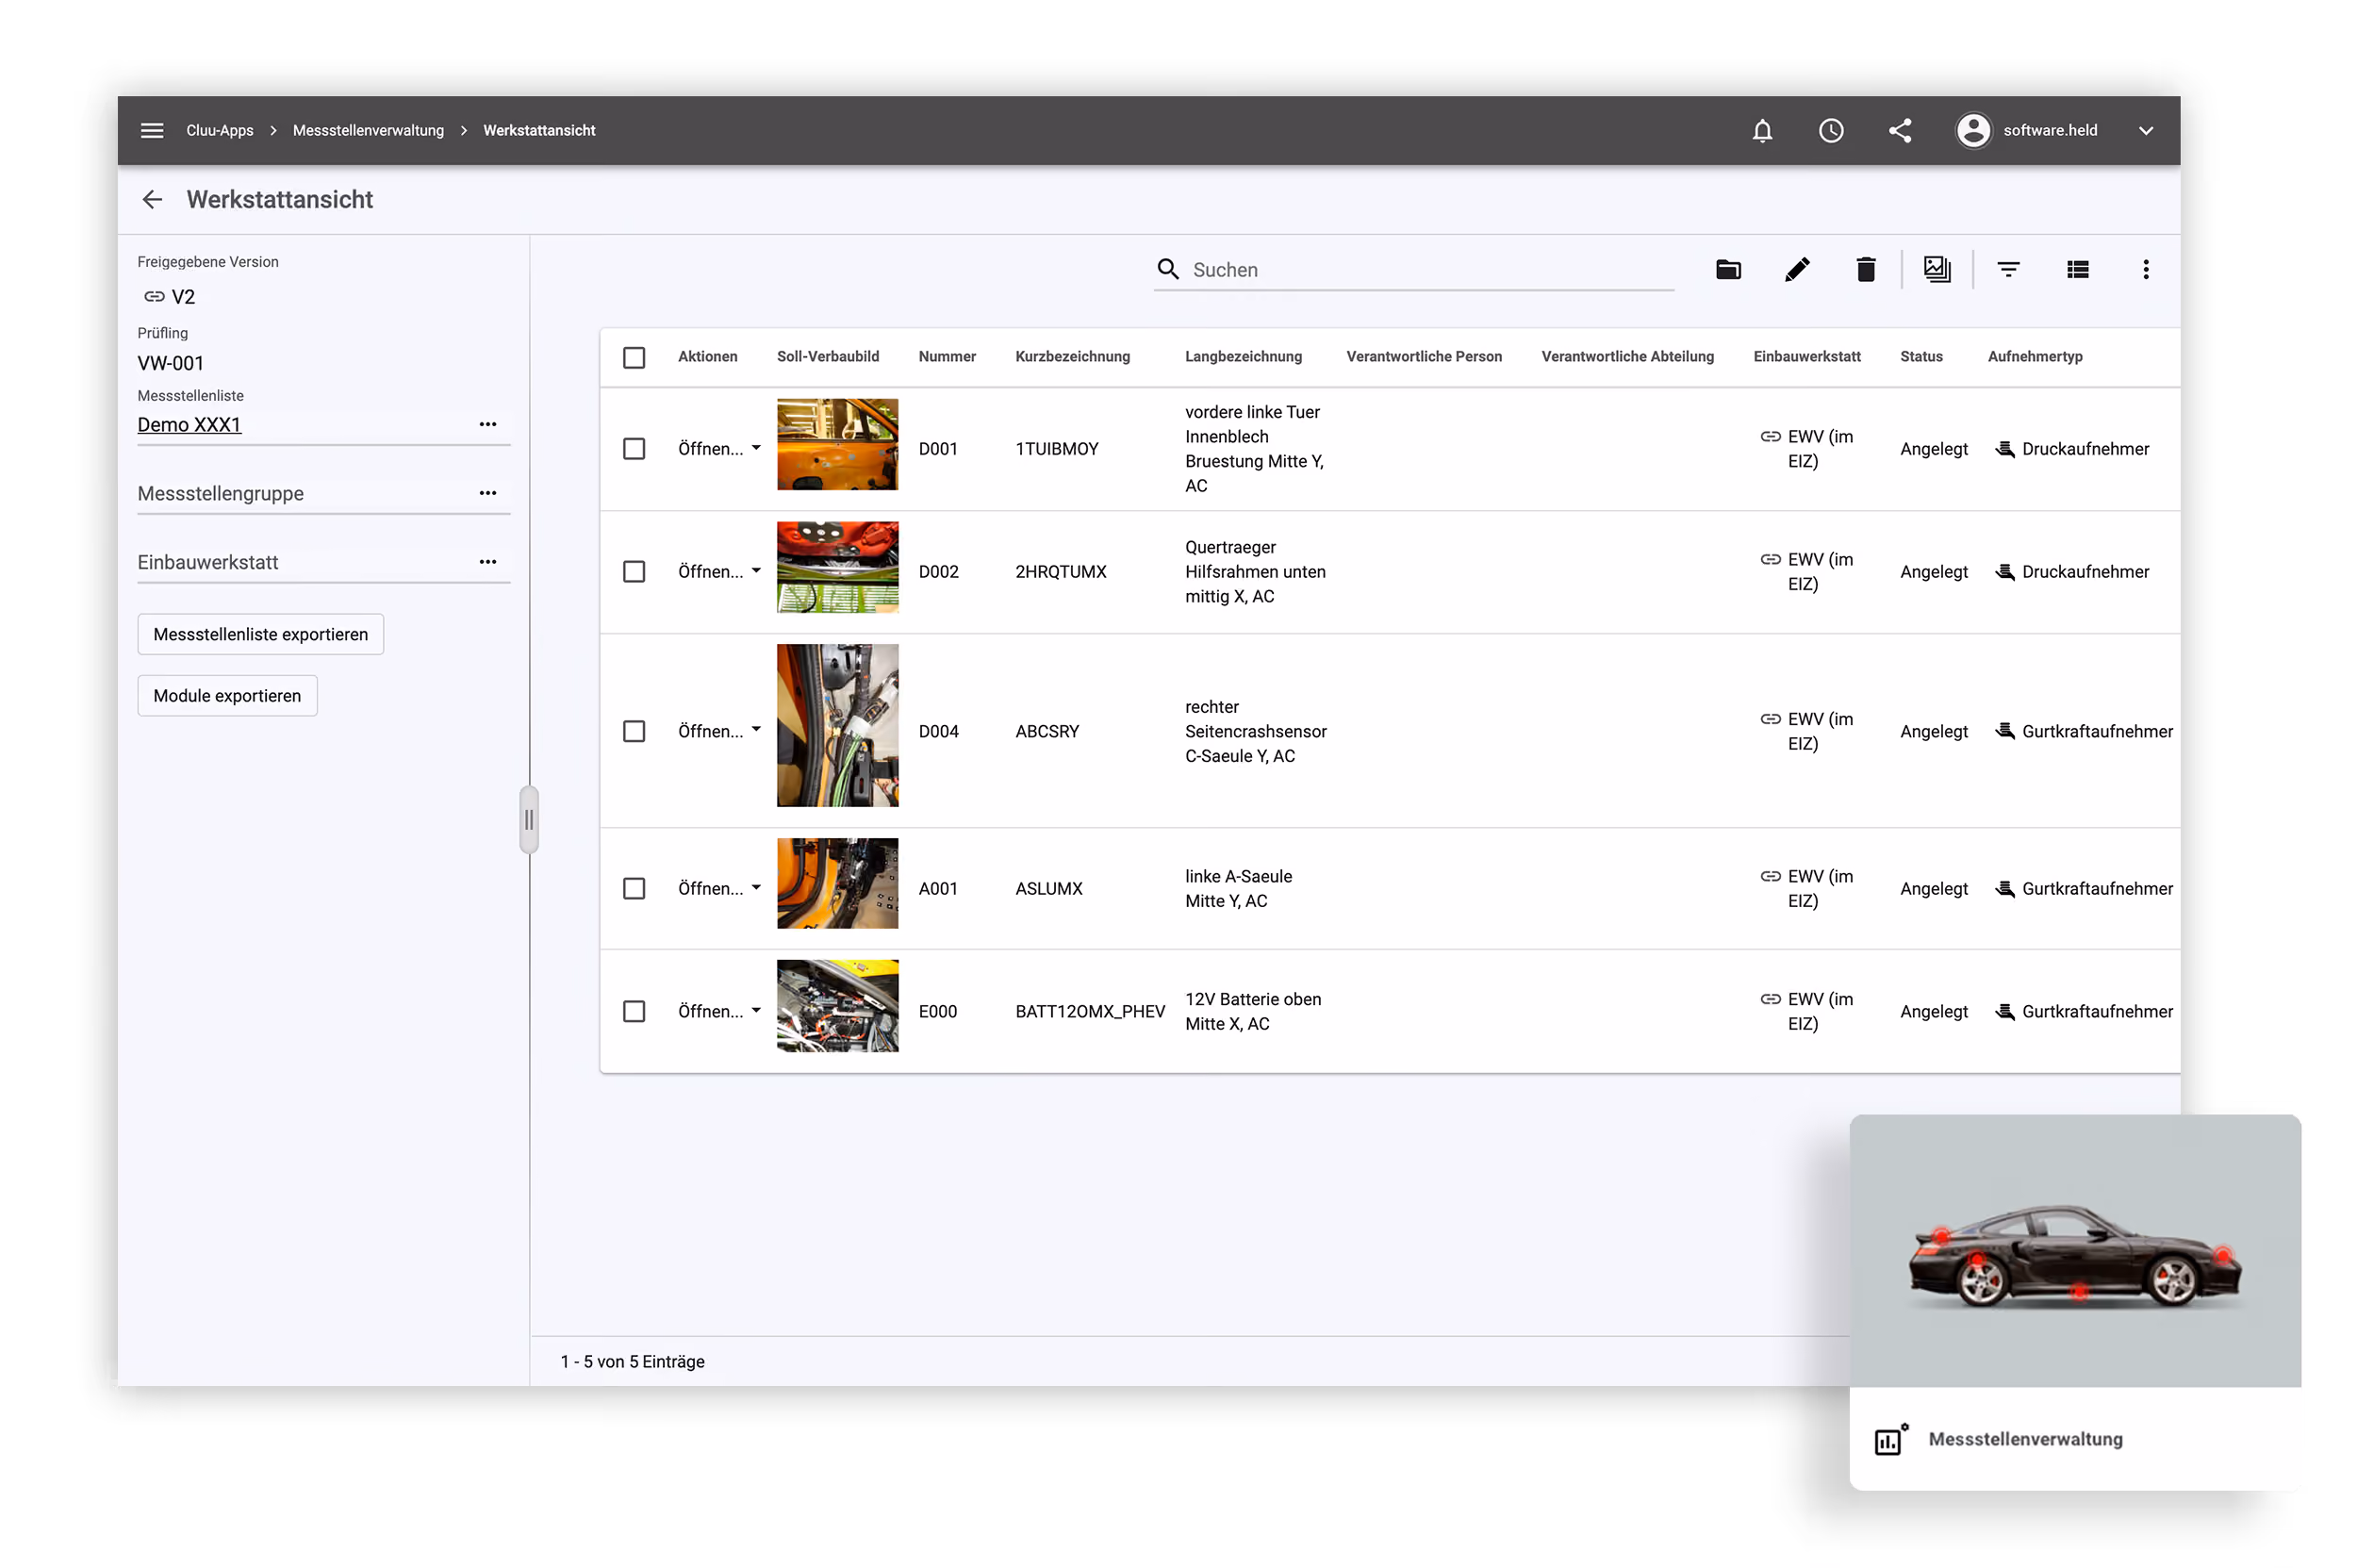The width and height of the screenshot is (2357, 1568).
Task: Click the share icon in header
Action: pos(1900,130)
